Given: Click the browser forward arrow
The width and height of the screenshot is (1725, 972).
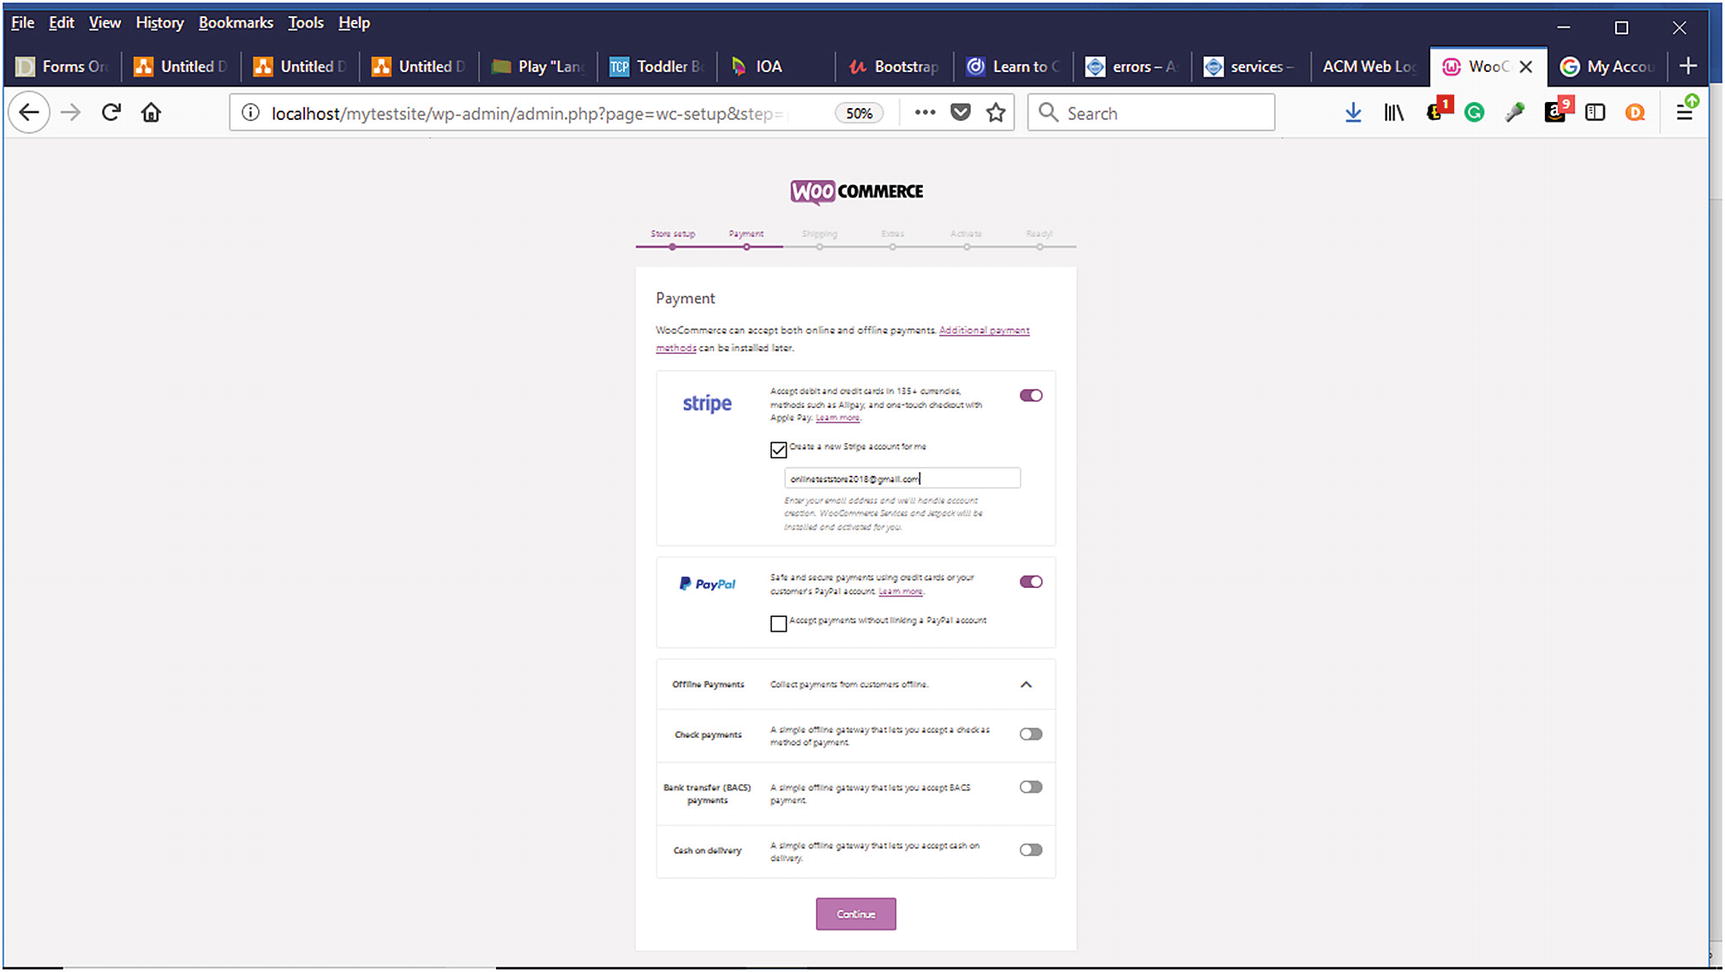Looking at the screenshot, I should (x=70, y=113).
